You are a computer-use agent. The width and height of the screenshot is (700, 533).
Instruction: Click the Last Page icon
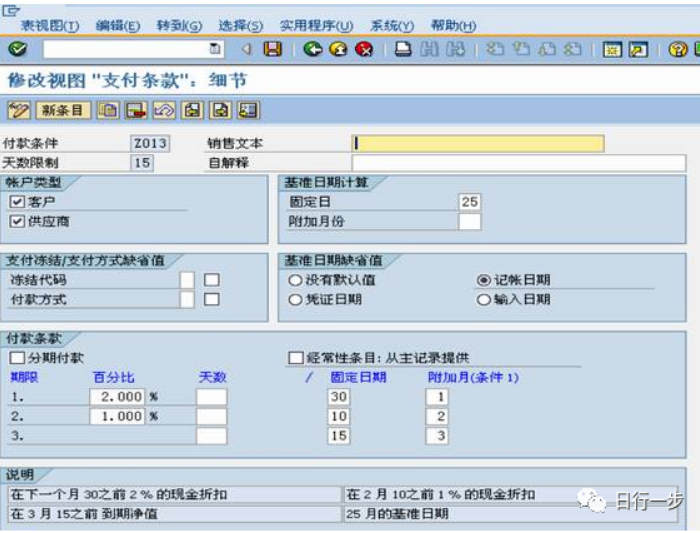coord(572,48)
